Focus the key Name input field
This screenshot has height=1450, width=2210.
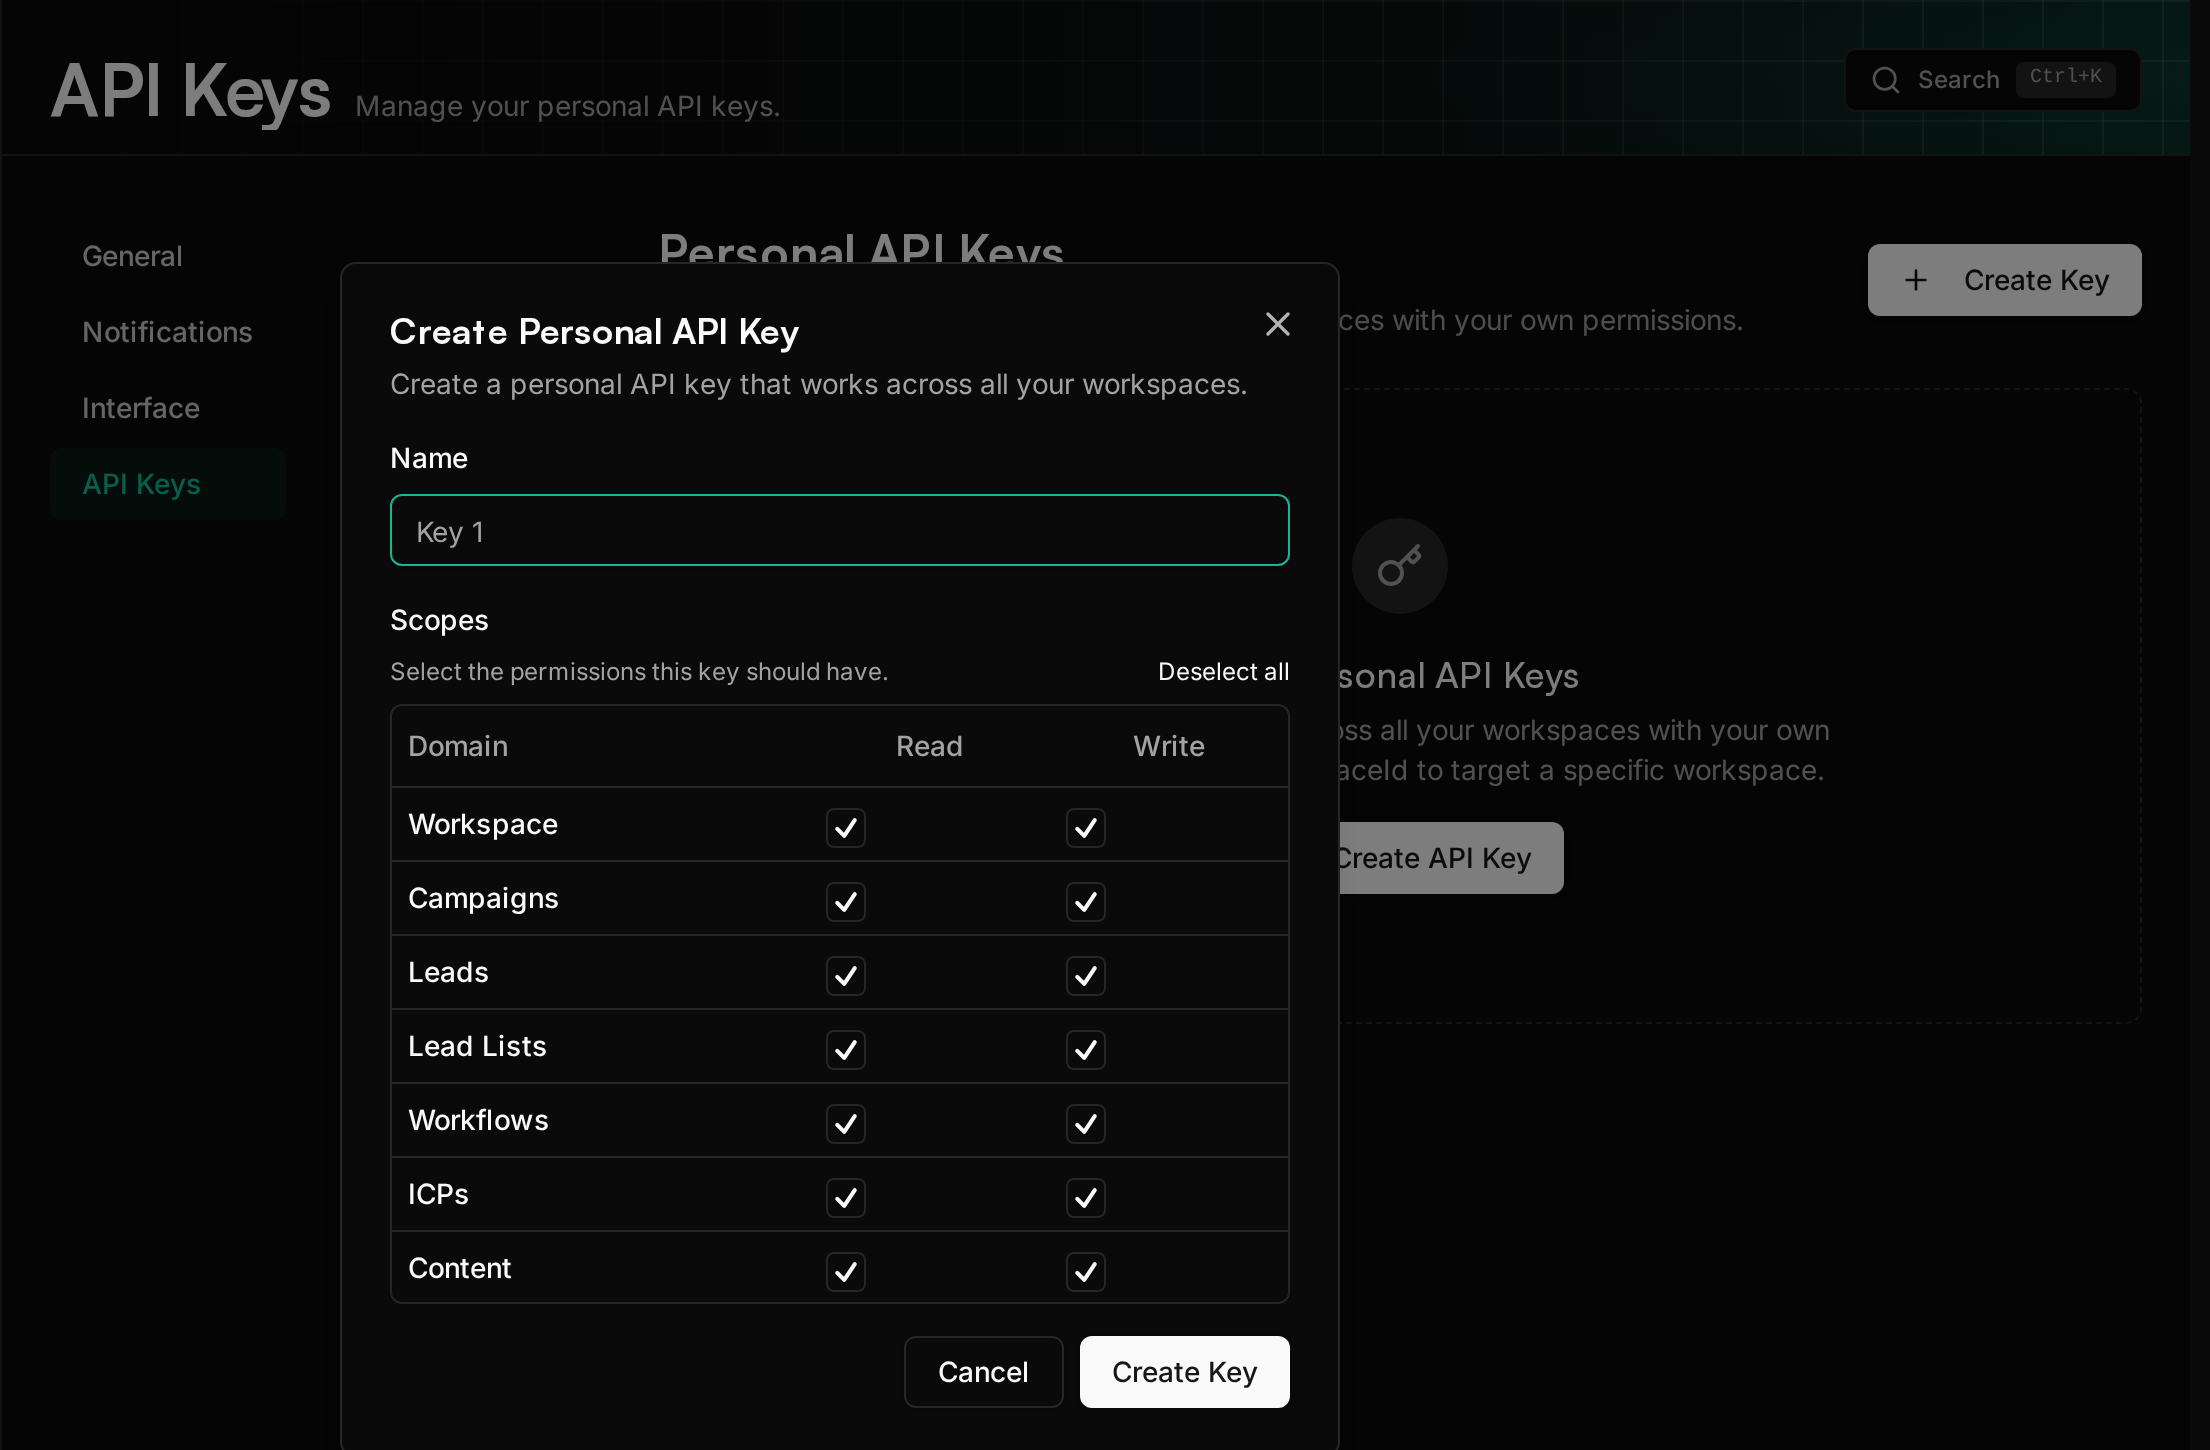840,530
